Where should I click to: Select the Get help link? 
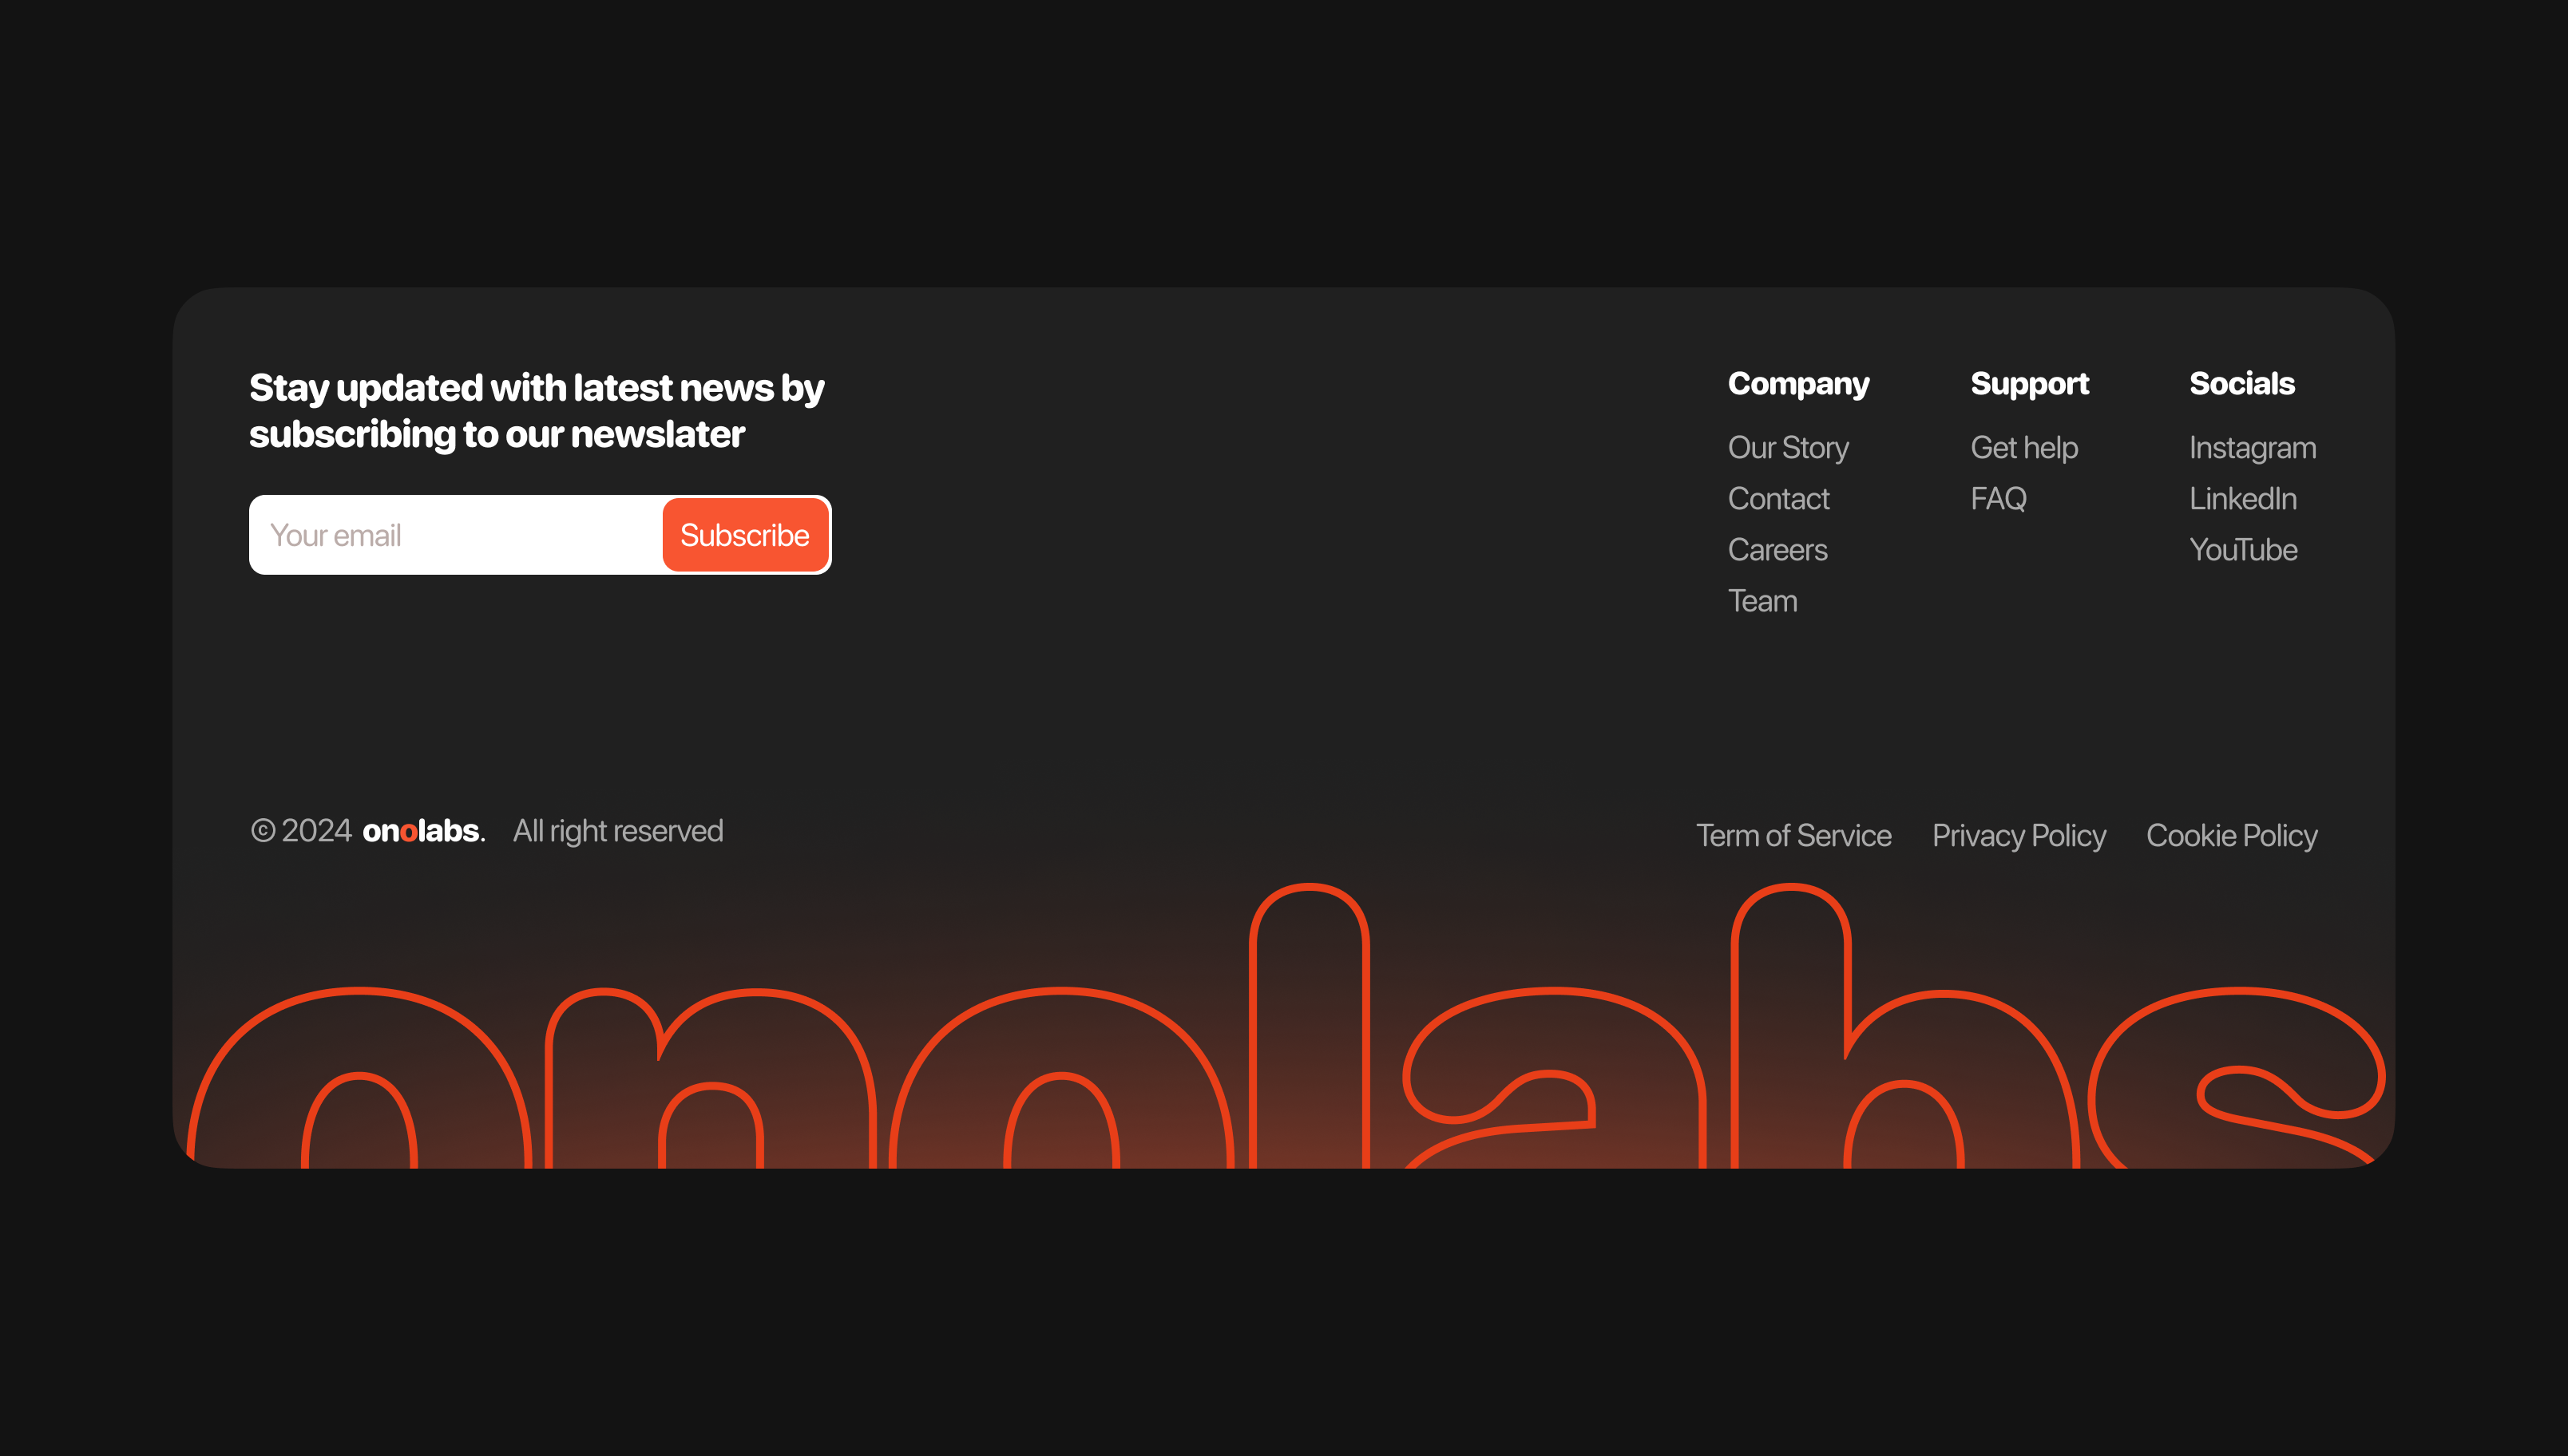tap(2024, 447)
